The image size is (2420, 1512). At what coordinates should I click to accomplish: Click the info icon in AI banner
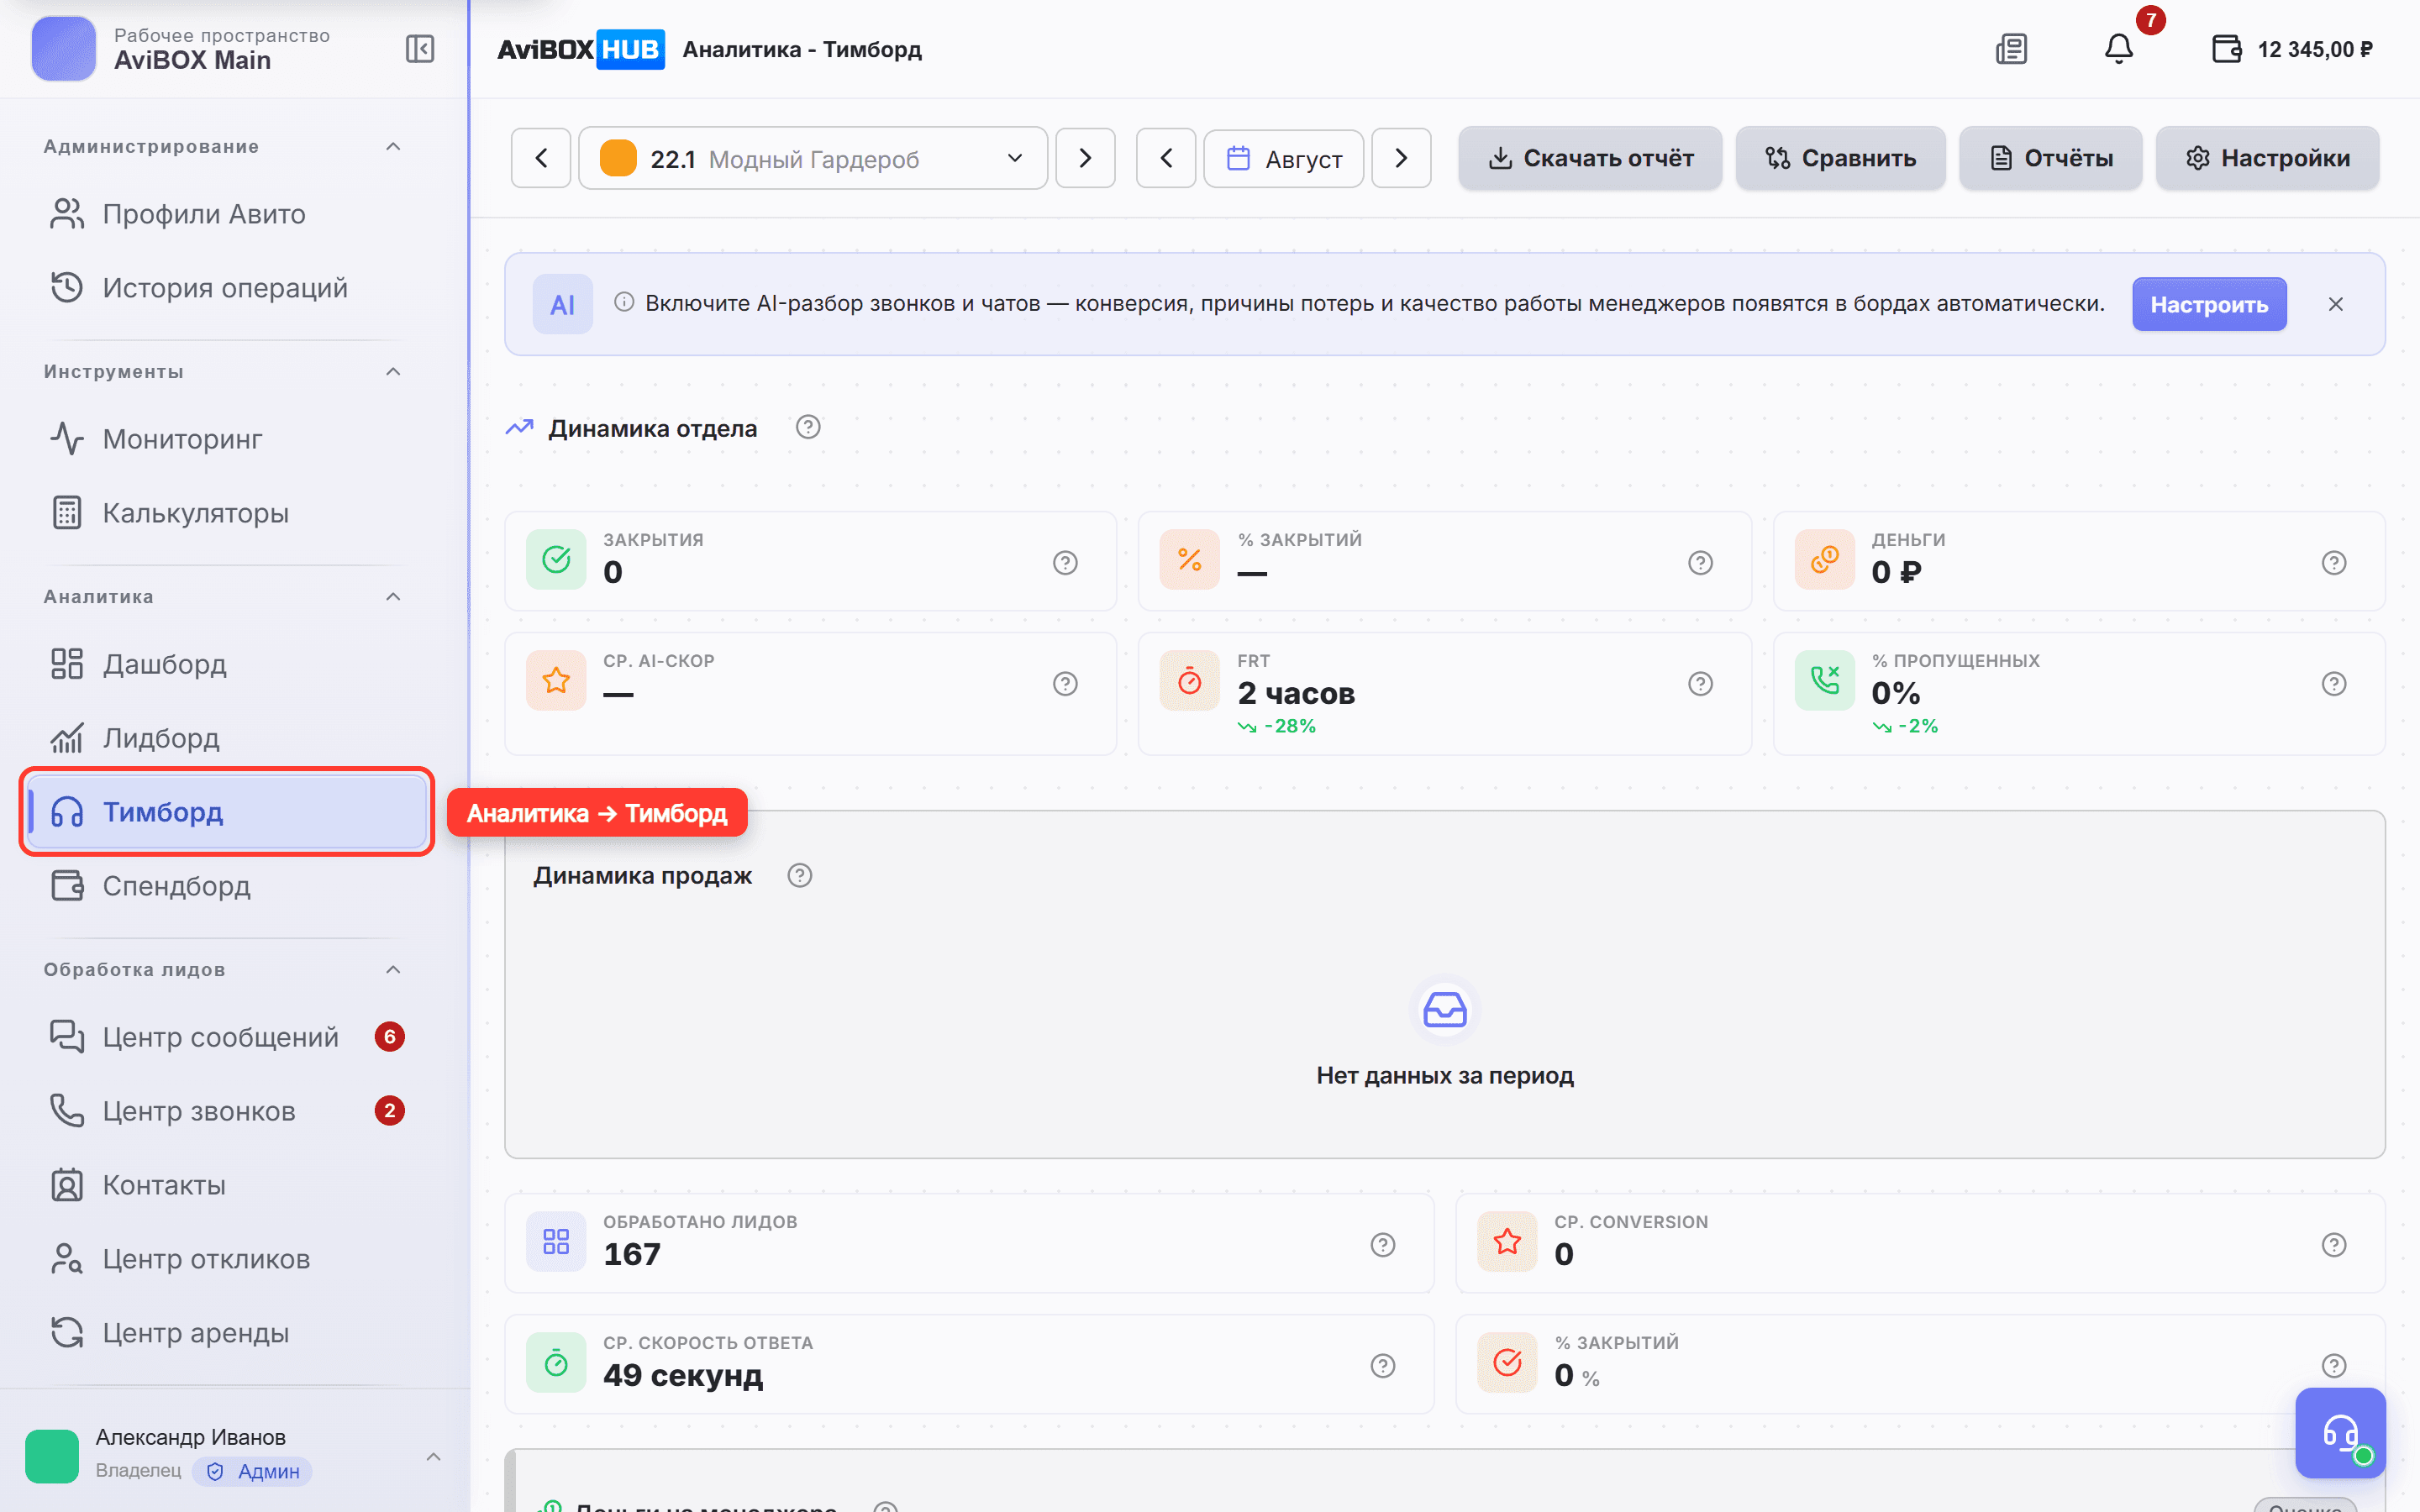(624, 302)
